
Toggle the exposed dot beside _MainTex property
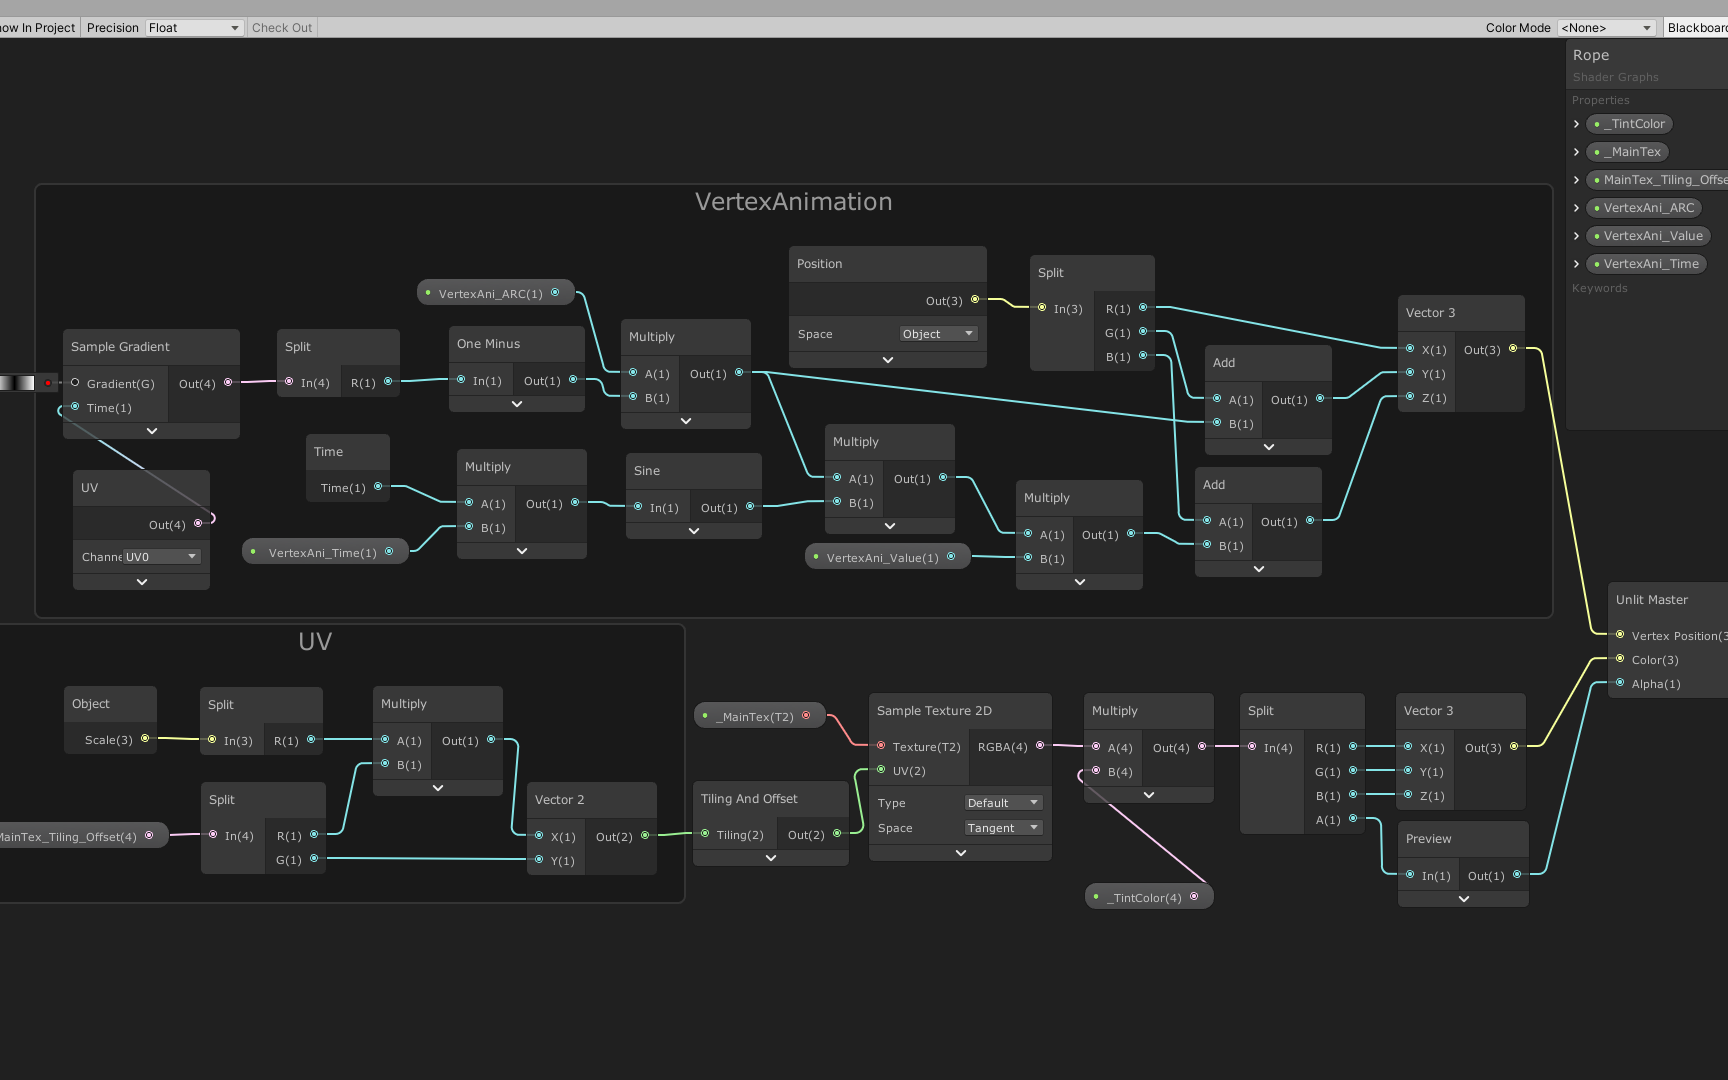point(1595,151)
